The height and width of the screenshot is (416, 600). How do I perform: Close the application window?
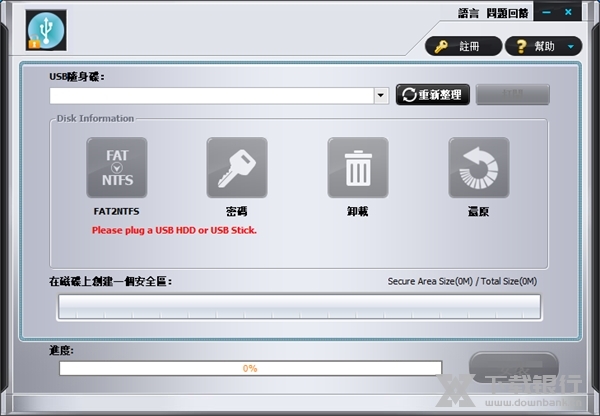coord(568,12)
